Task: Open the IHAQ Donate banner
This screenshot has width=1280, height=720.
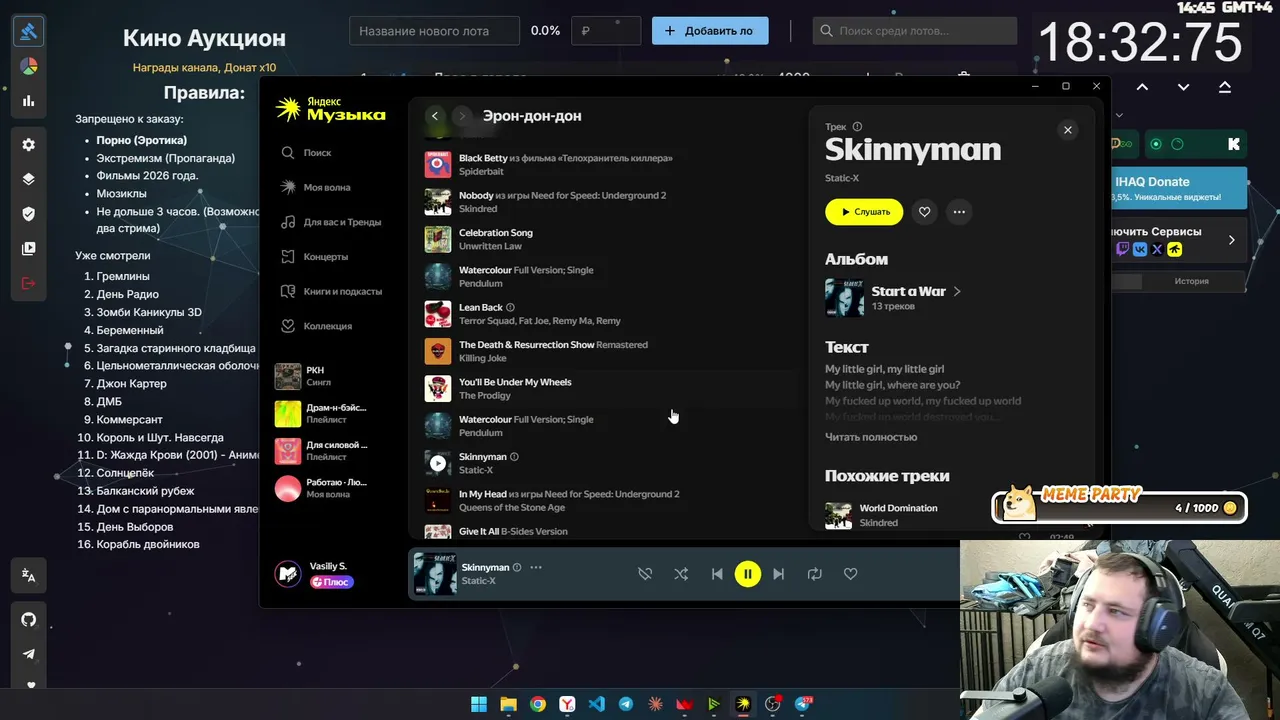Action: [1180, 187]
